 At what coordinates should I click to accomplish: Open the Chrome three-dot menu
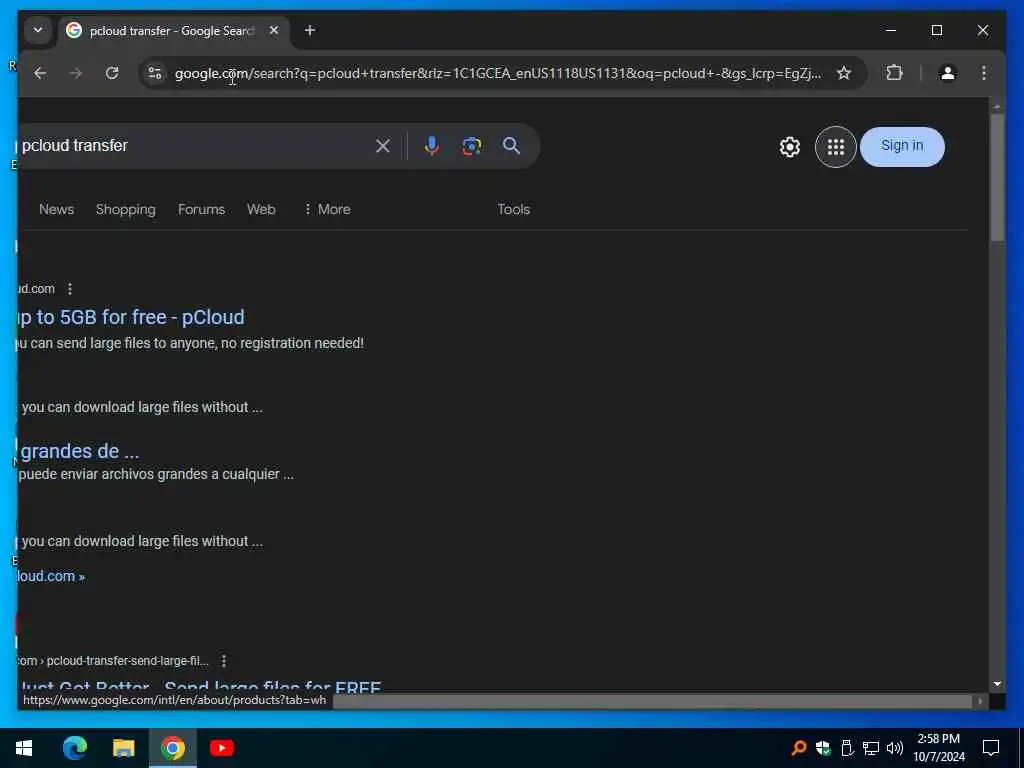tap(984, 73)
